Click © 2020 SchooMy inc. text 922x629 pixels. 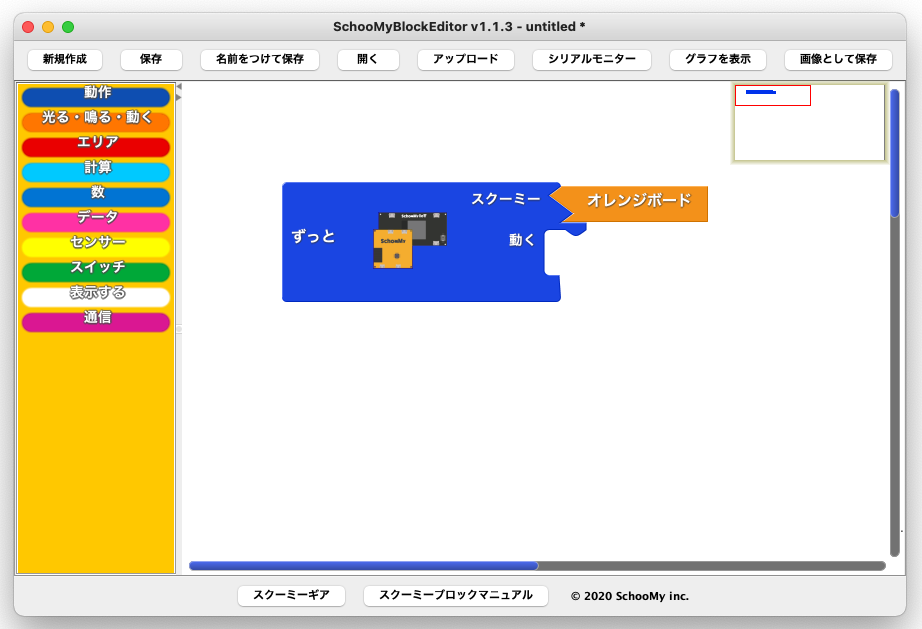coord(630,596)
